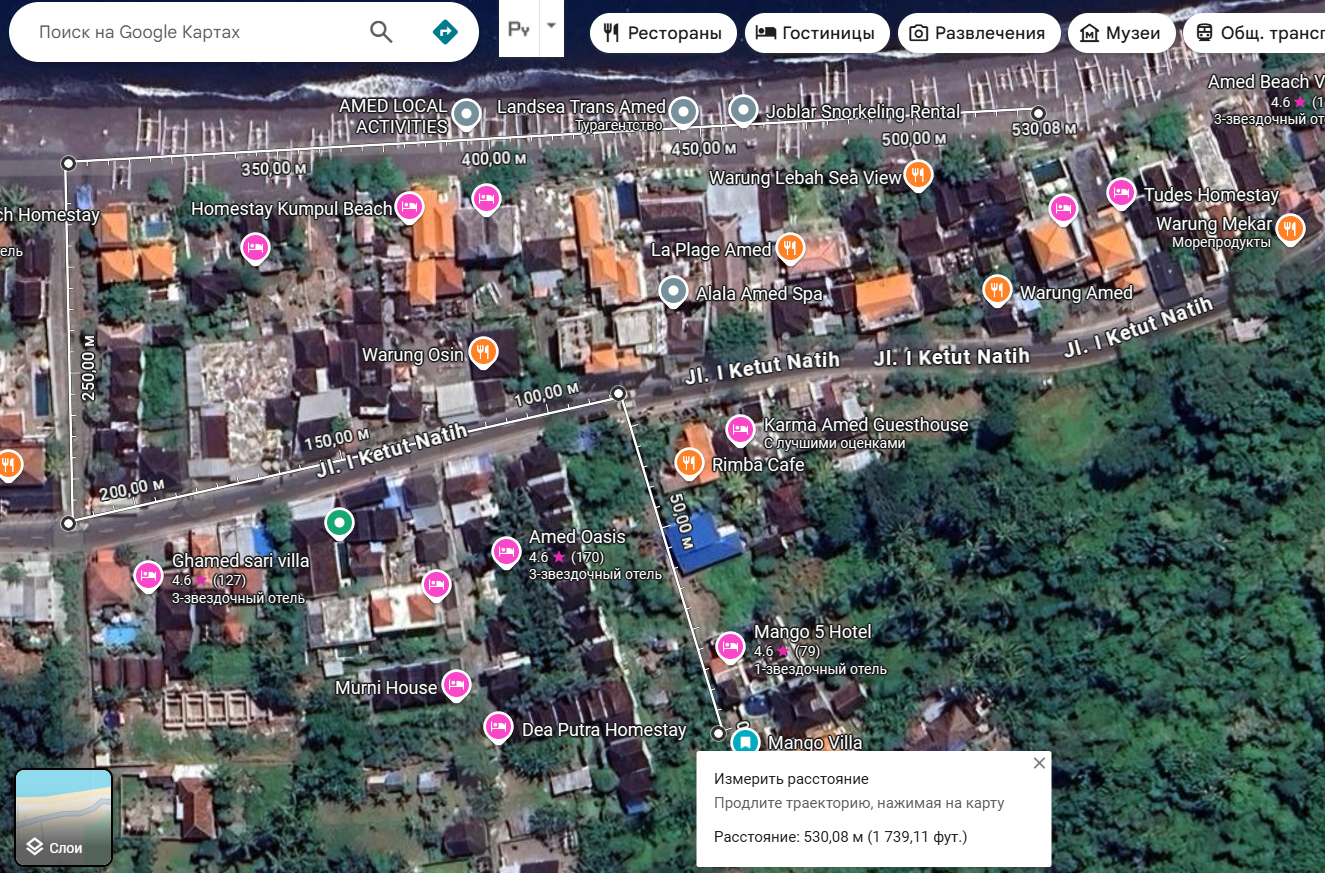
Task: Close the Измерить расстояние panel
Action: pos(1039,763)
